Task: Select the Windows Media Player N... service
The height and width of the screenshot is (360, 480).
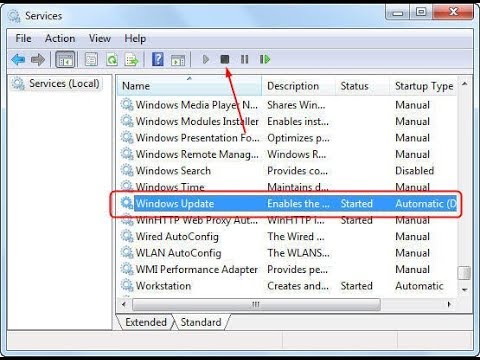Action: tap(197, 105)
